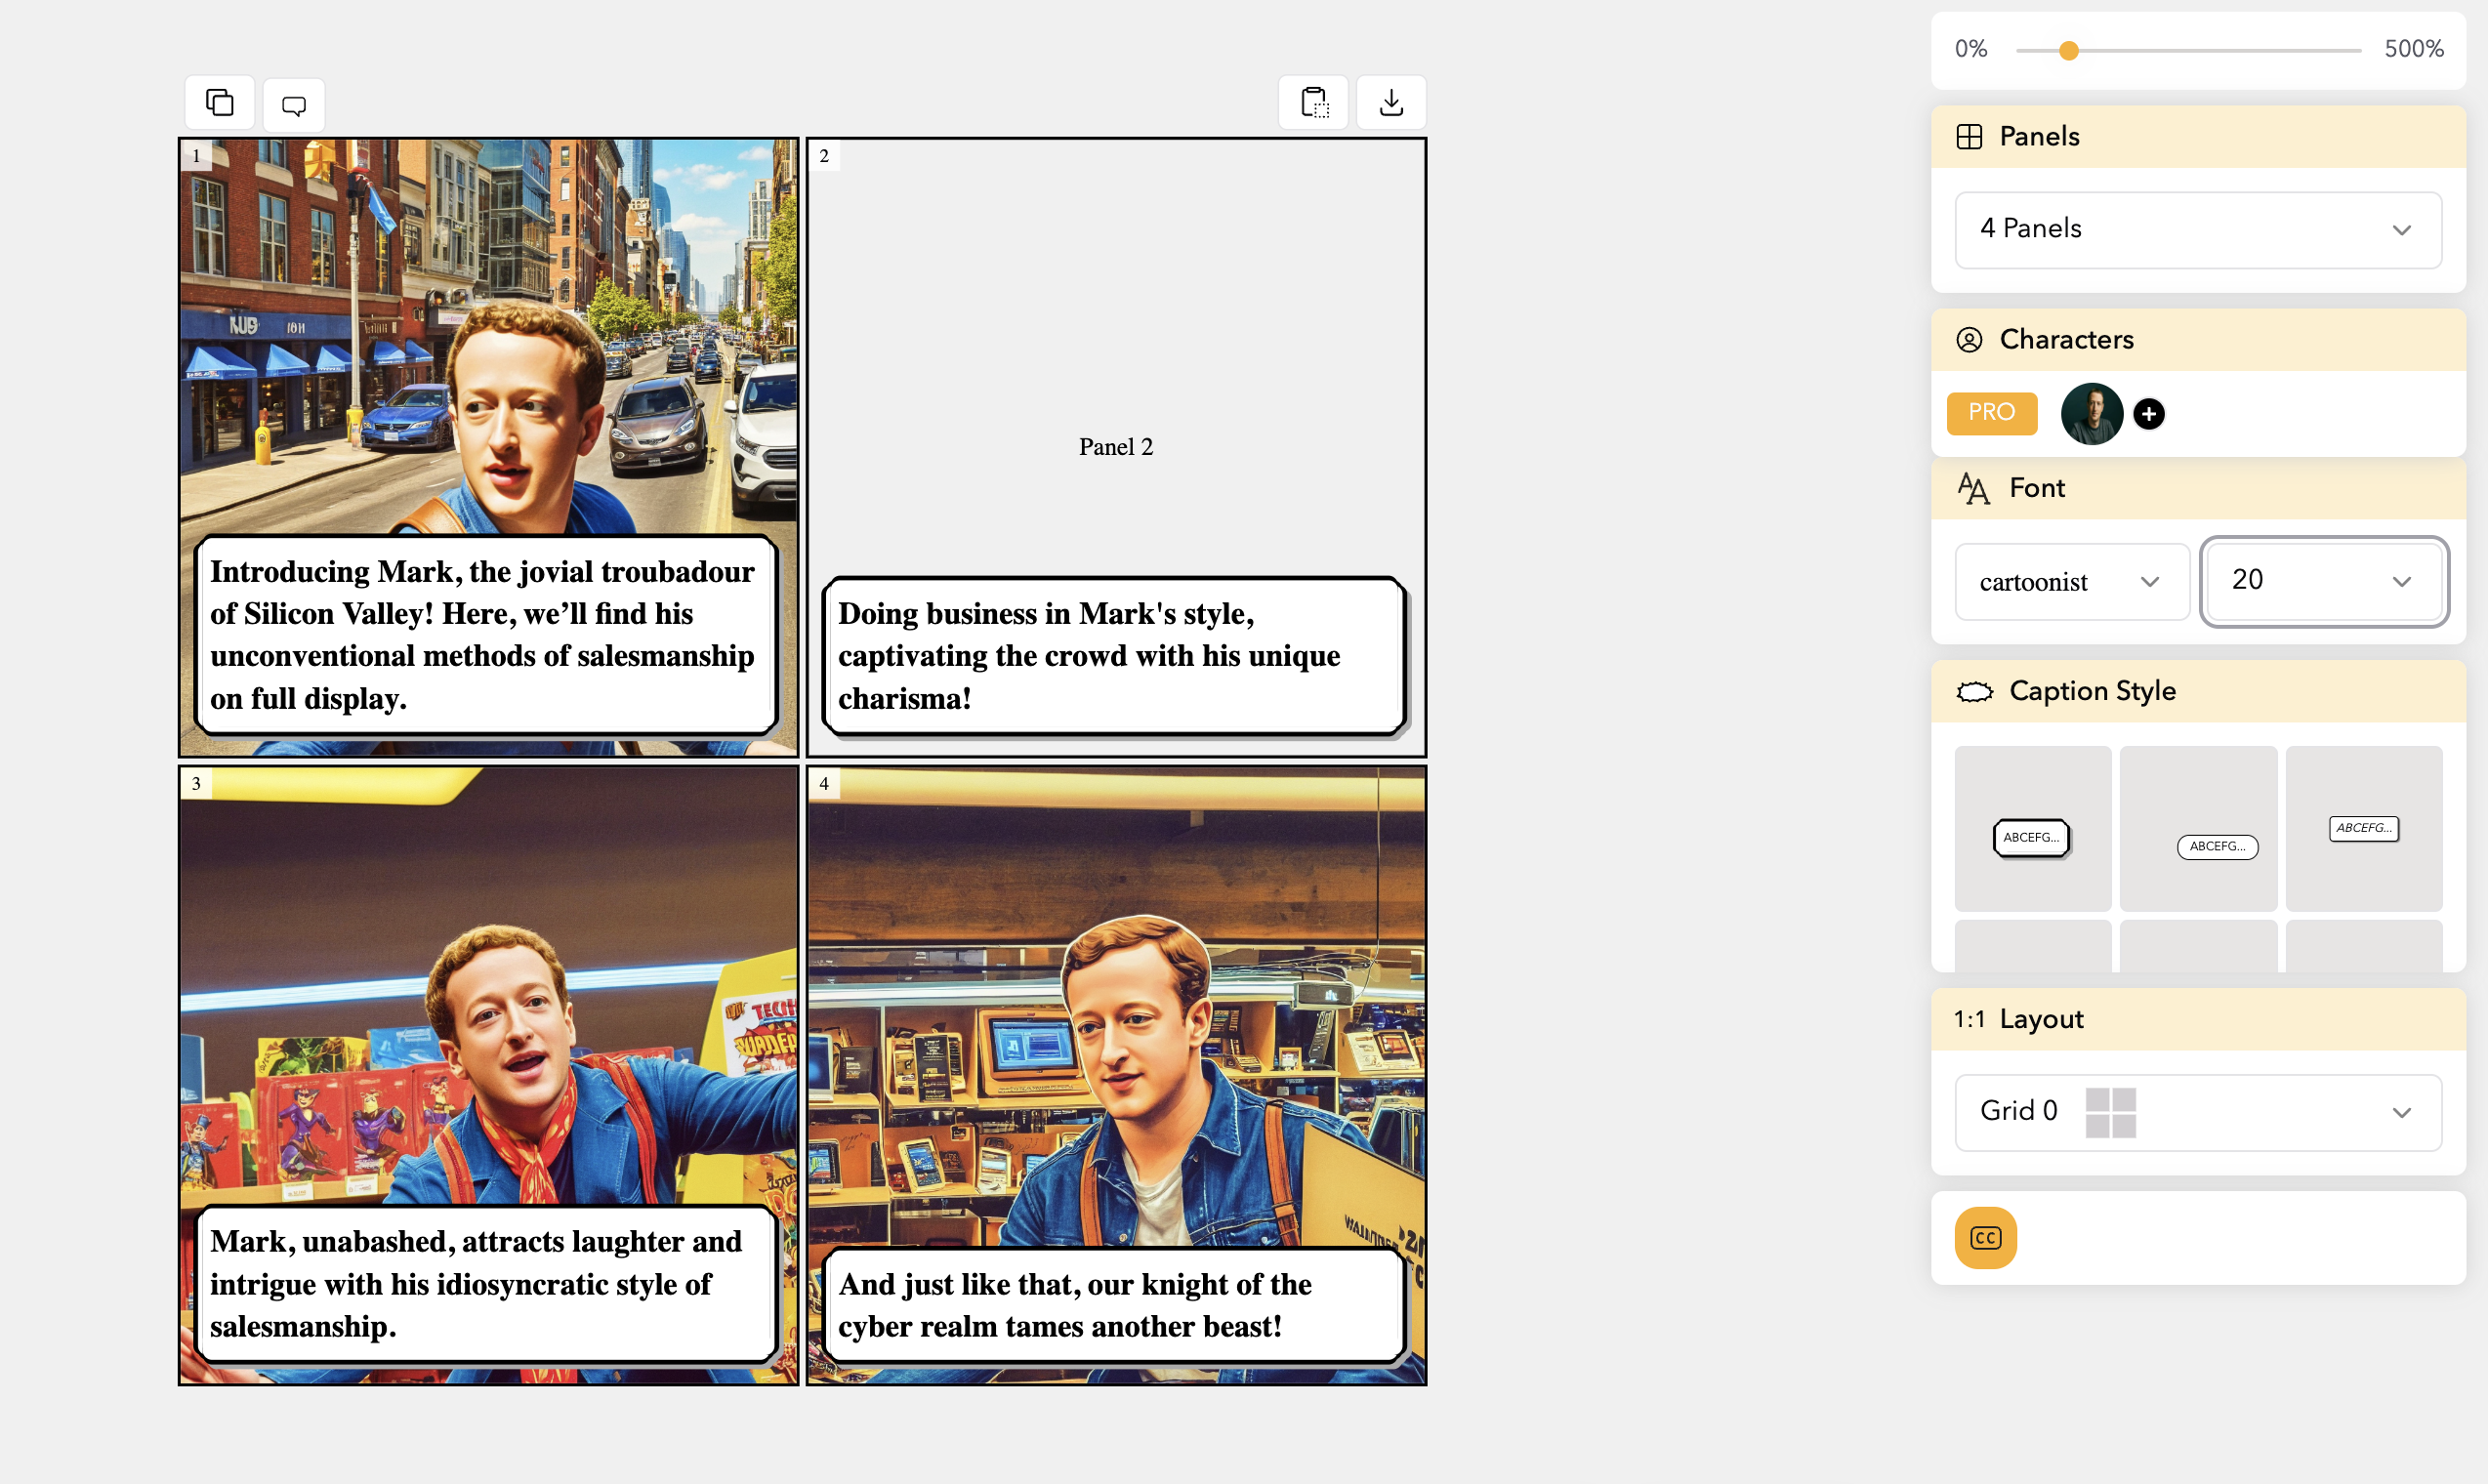This screenshot has height=1484, width=2488.
Task: Choose the bold rounded caption style
Action: click(x=2031, y=837)
